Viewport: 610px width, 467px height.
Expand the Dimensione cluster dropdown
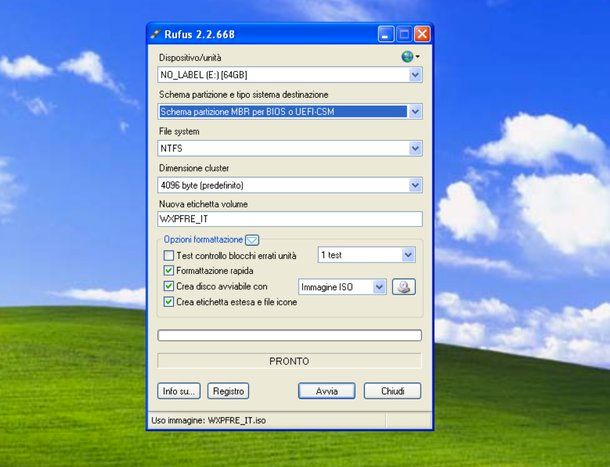point(415,185)
